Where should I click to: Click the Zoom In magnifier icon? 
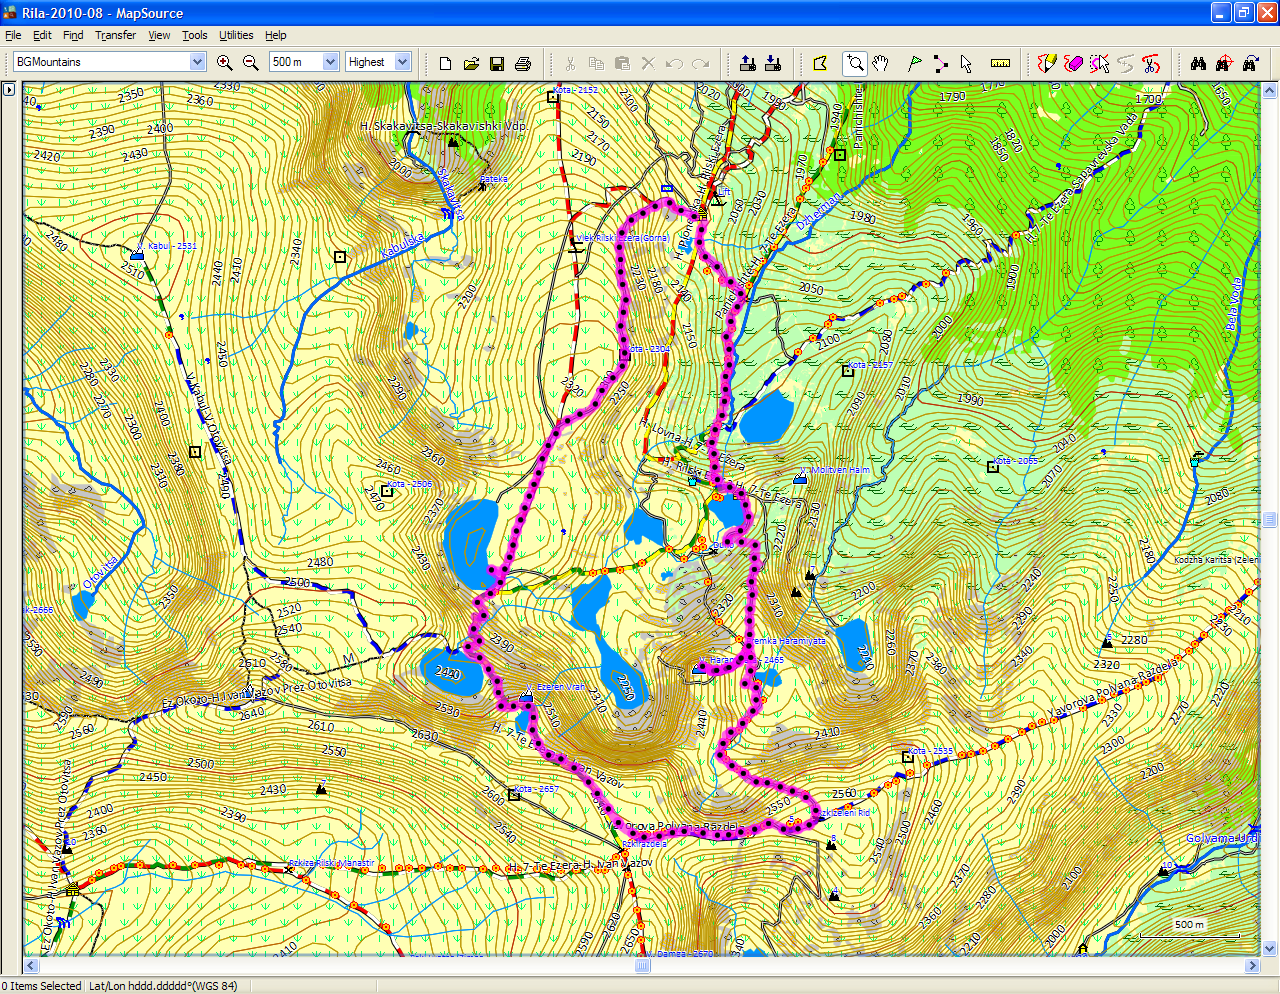225,62
